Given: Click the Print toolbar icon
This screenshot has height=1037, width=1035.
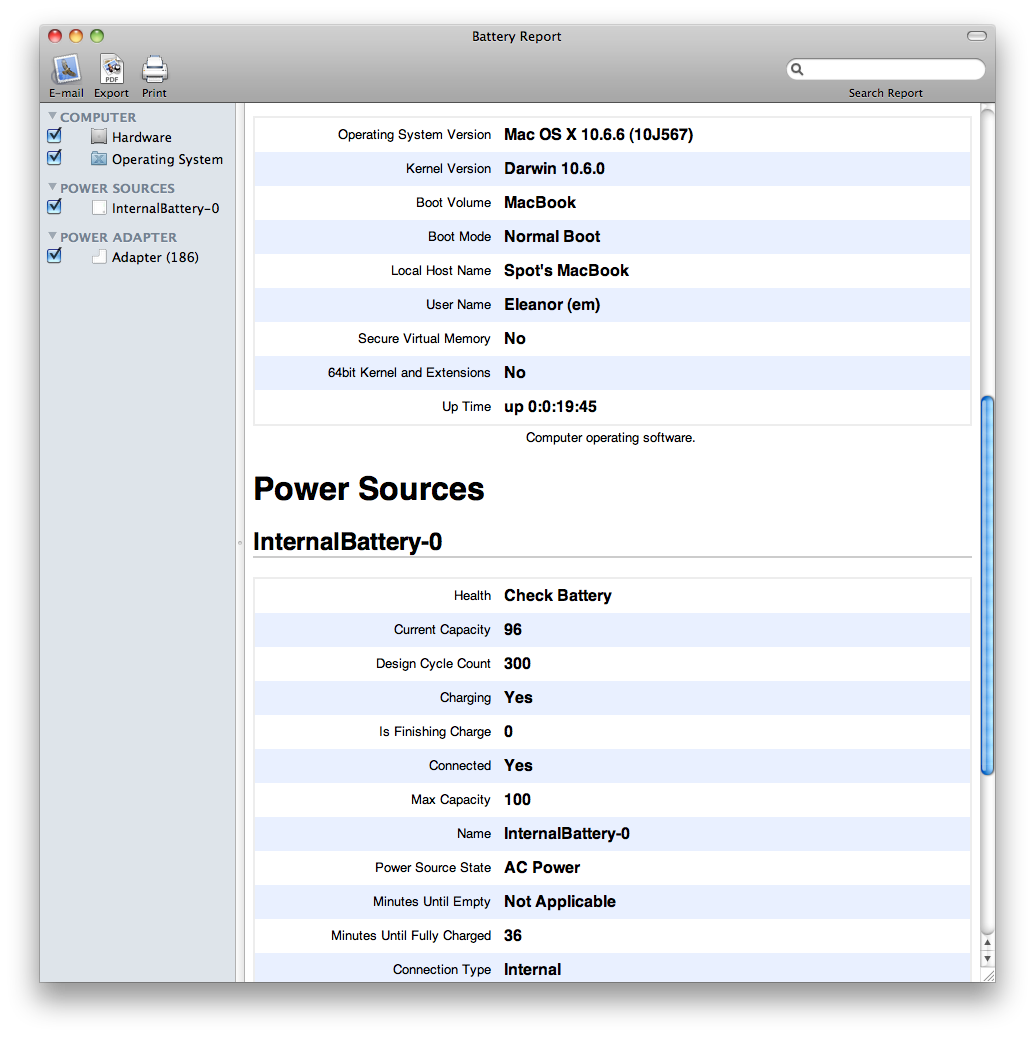Looking at the screenshot, I should 155,69.
